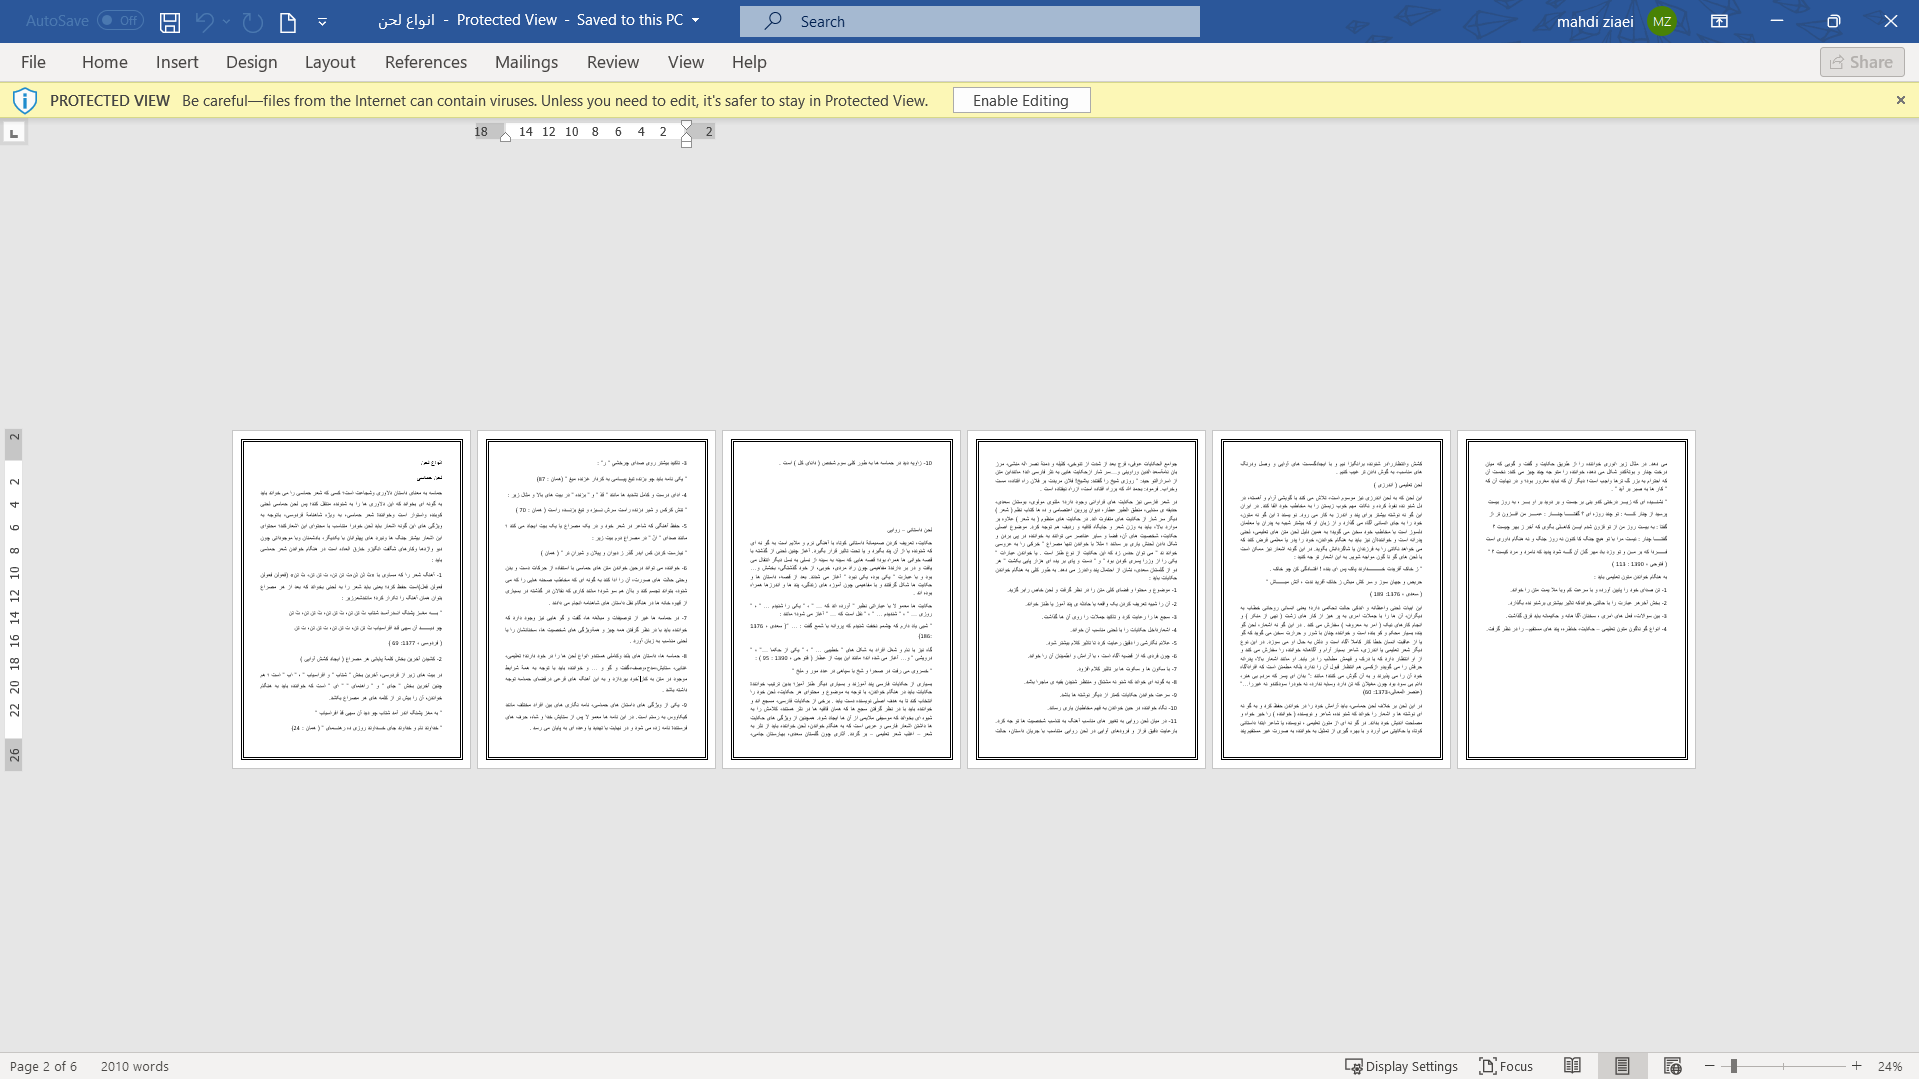1919x1079 pixels.
Task: Click the Protected View shield icon
Action: point(25,100)
